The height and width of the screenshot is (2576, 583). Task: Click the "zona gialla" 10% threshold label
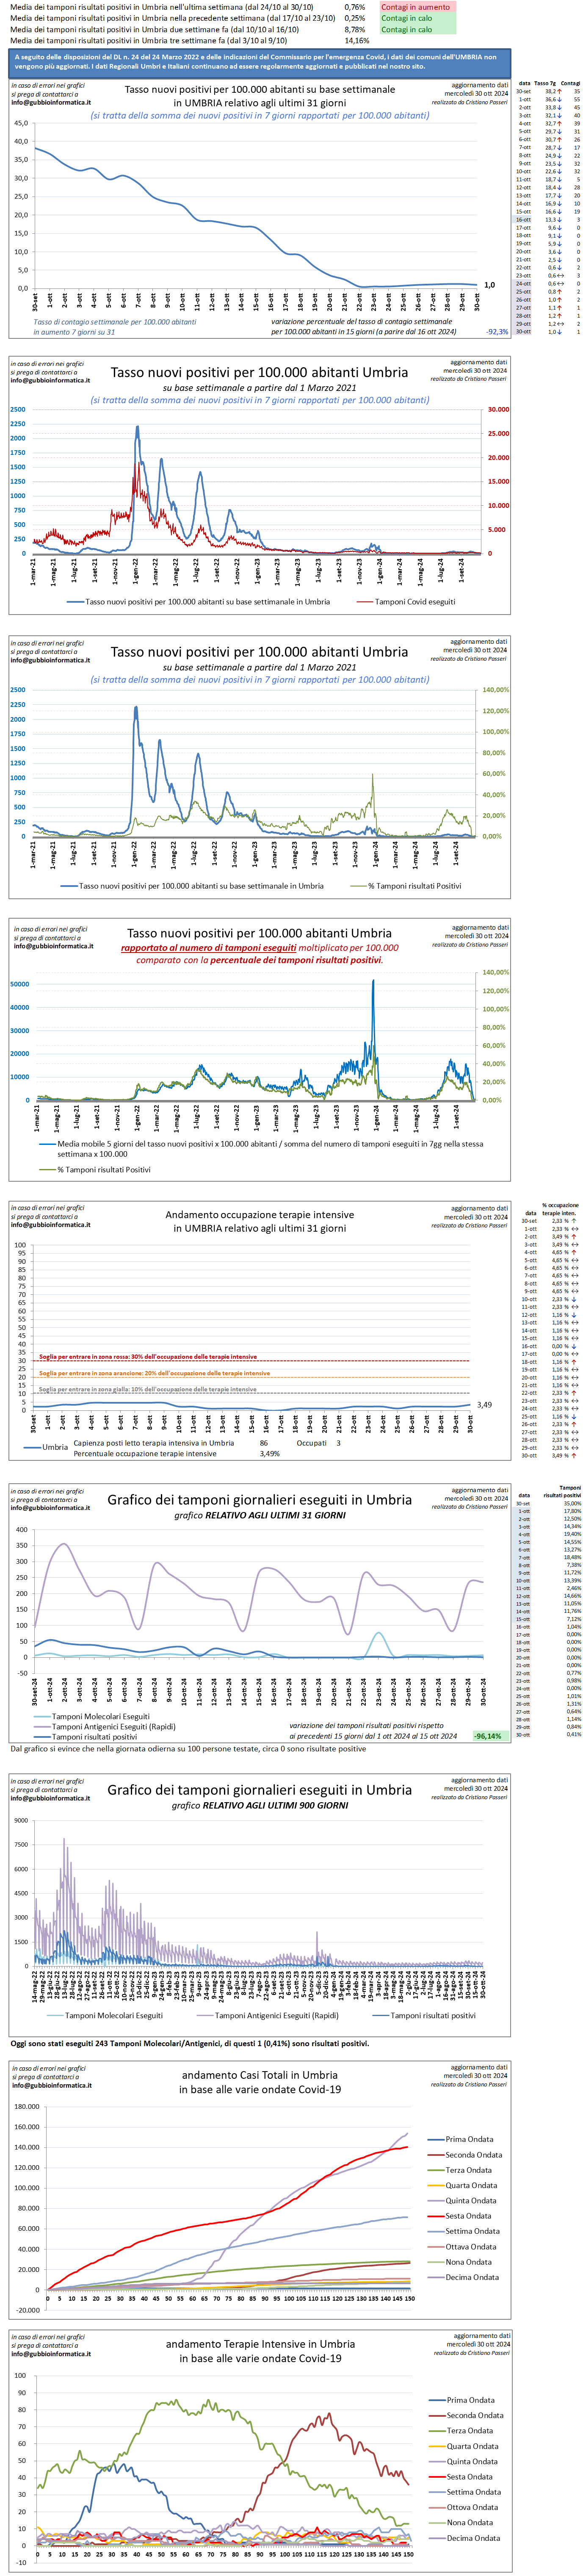click(x=148, y=1389)
